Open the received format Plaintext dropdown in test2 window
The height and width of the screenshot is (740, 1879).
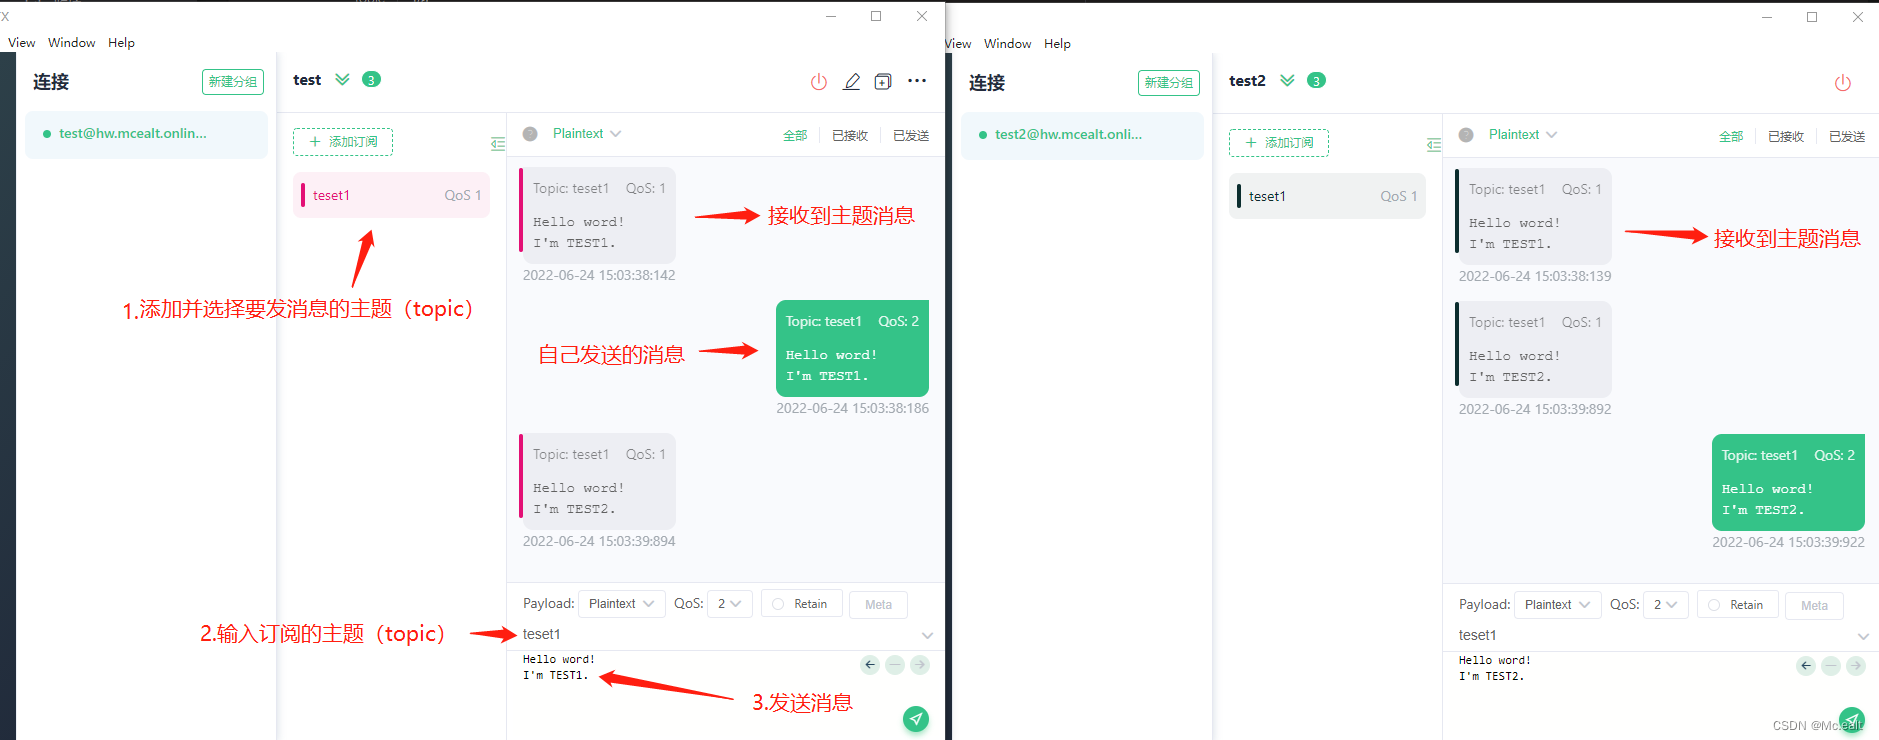(x=1523, y=135)
